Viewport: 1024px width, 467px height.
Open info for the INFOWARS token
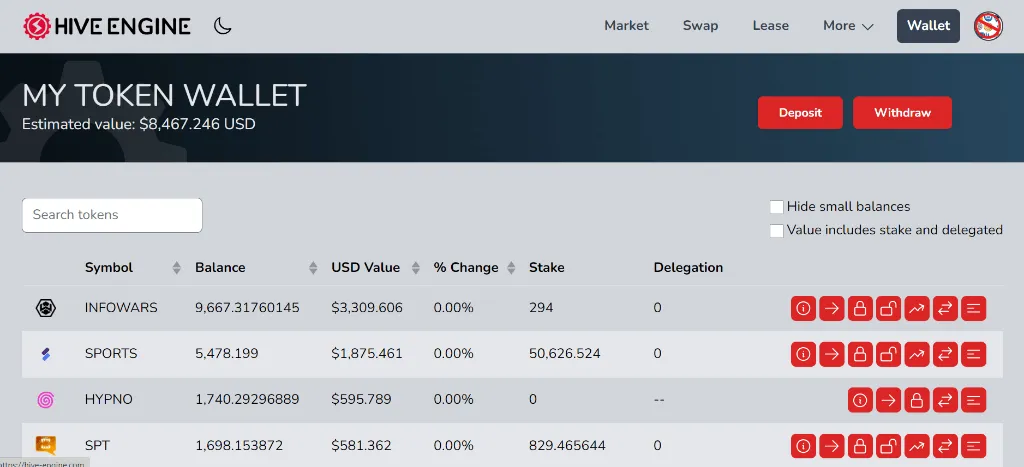[x=803, y=308]
